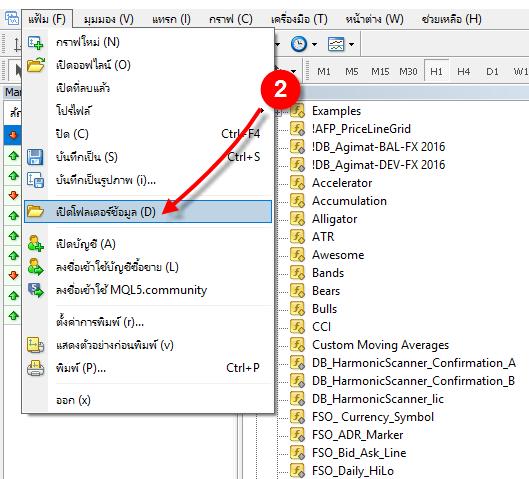Click the clock periods toolbar icon
Screen dimensions: 529x479
pos(299,44)
